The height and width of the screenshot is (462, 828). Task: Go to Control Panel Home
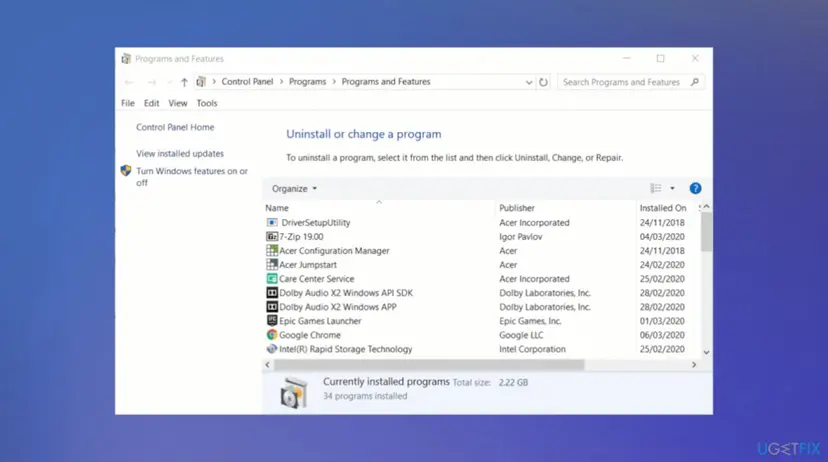[x=175, y=127]
